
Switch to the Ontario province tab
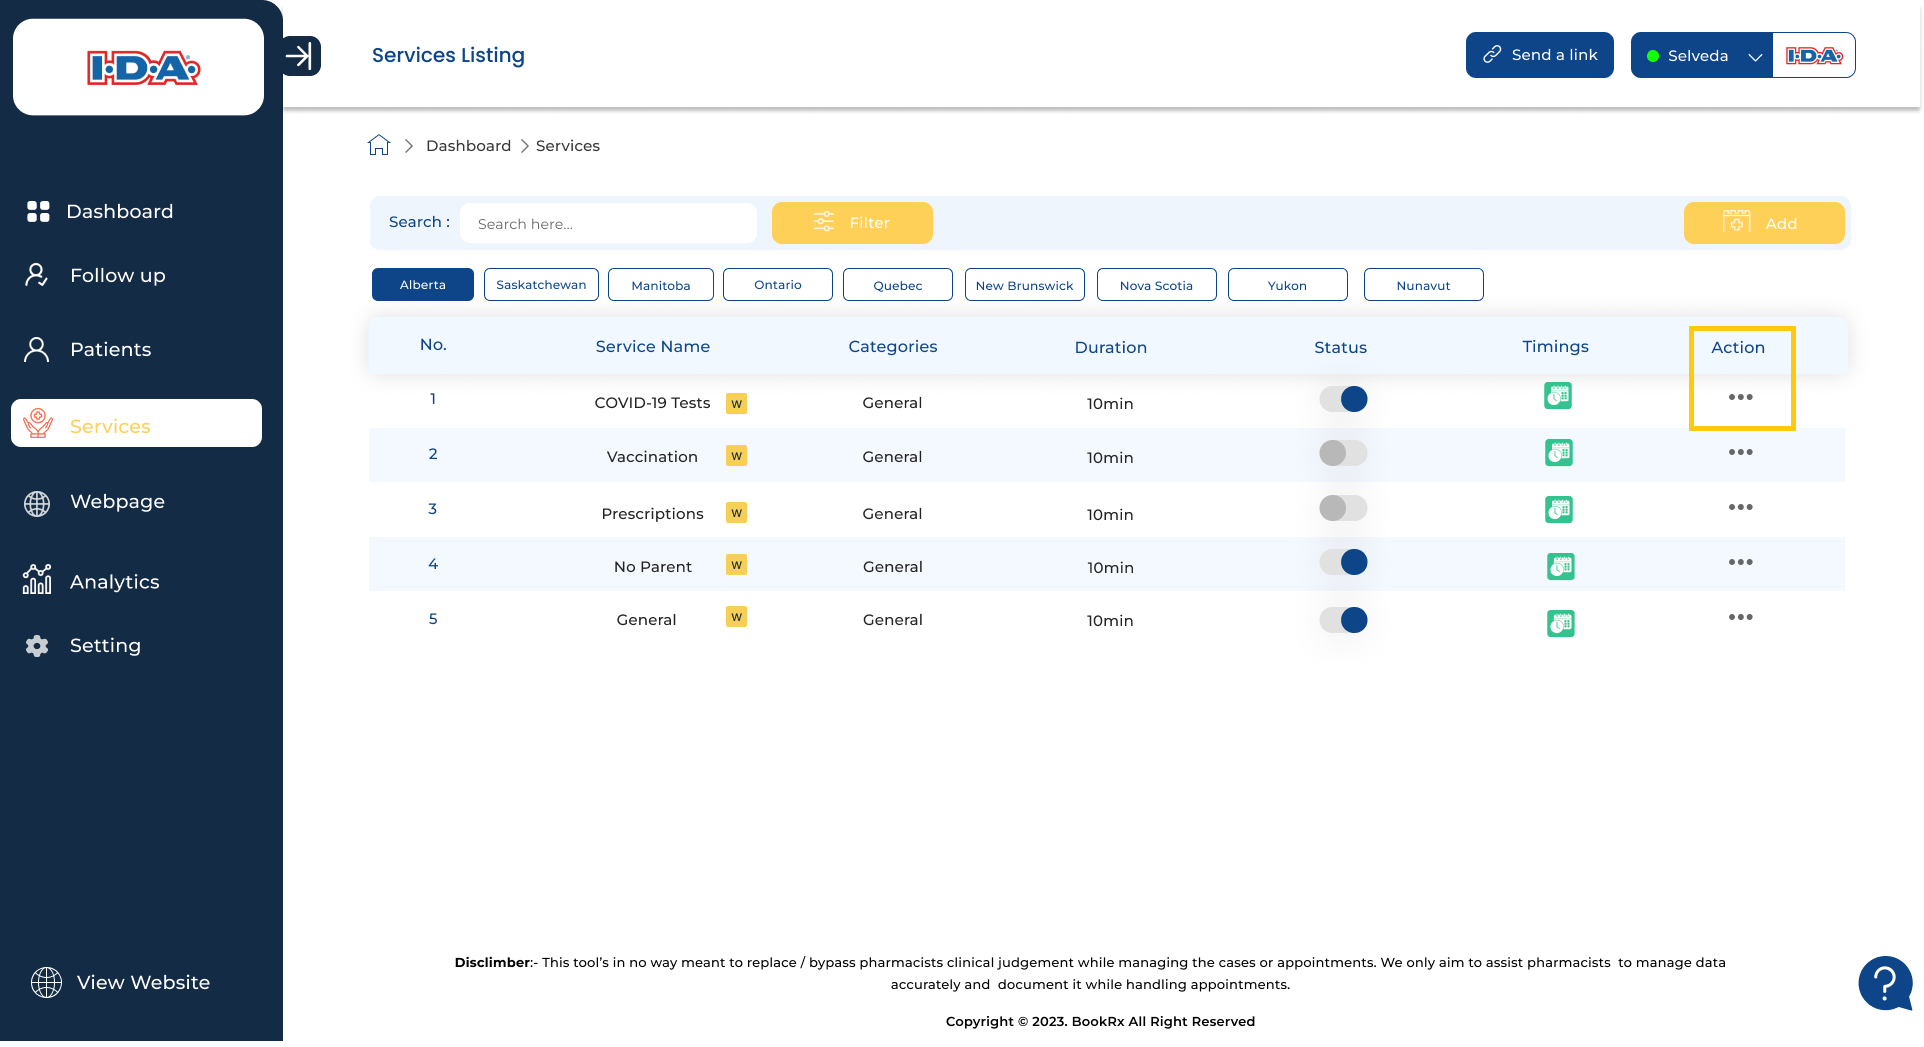[x=777, y=284]
